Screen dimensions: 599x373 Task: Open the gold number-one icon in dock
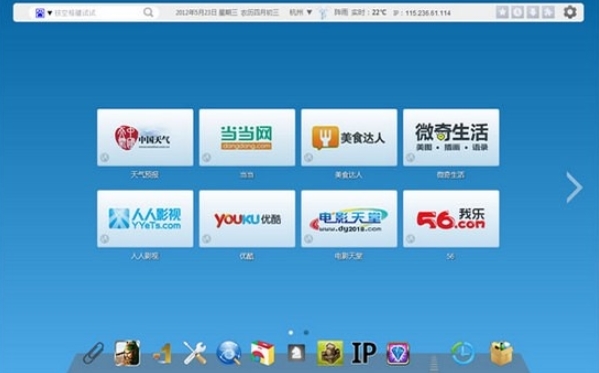click(x=163, y=354)
